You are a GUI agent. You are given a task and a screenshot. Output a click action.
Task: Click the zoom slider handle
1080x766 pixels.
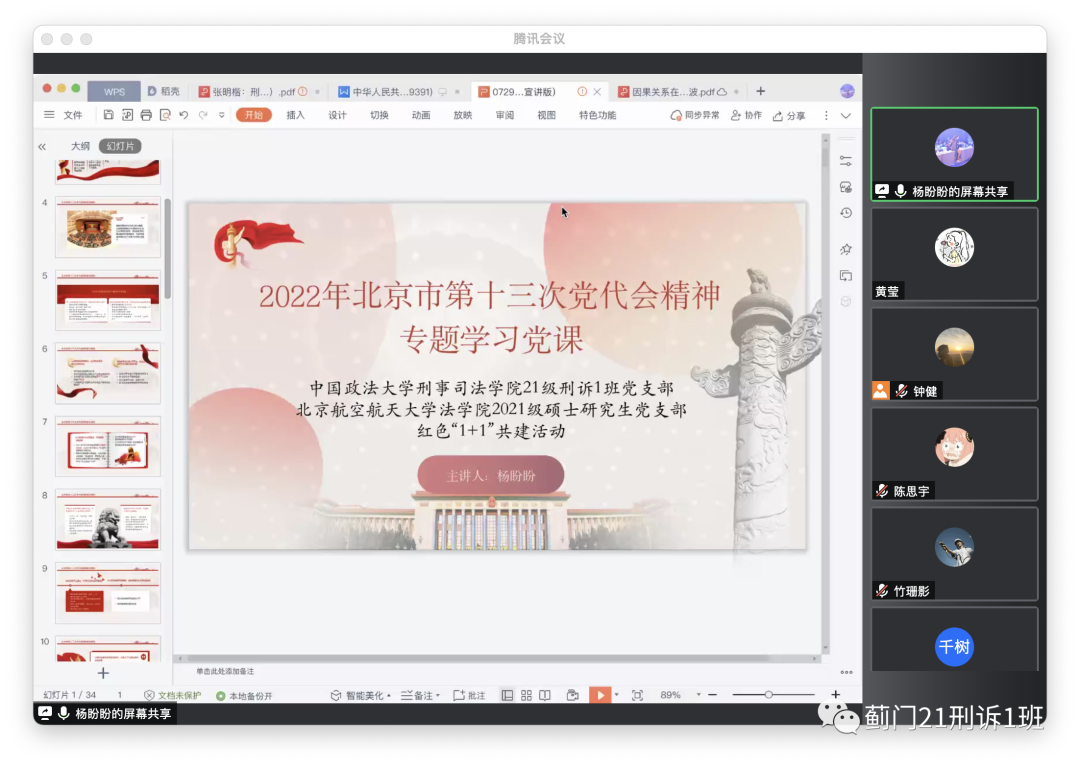coord(769,695)
